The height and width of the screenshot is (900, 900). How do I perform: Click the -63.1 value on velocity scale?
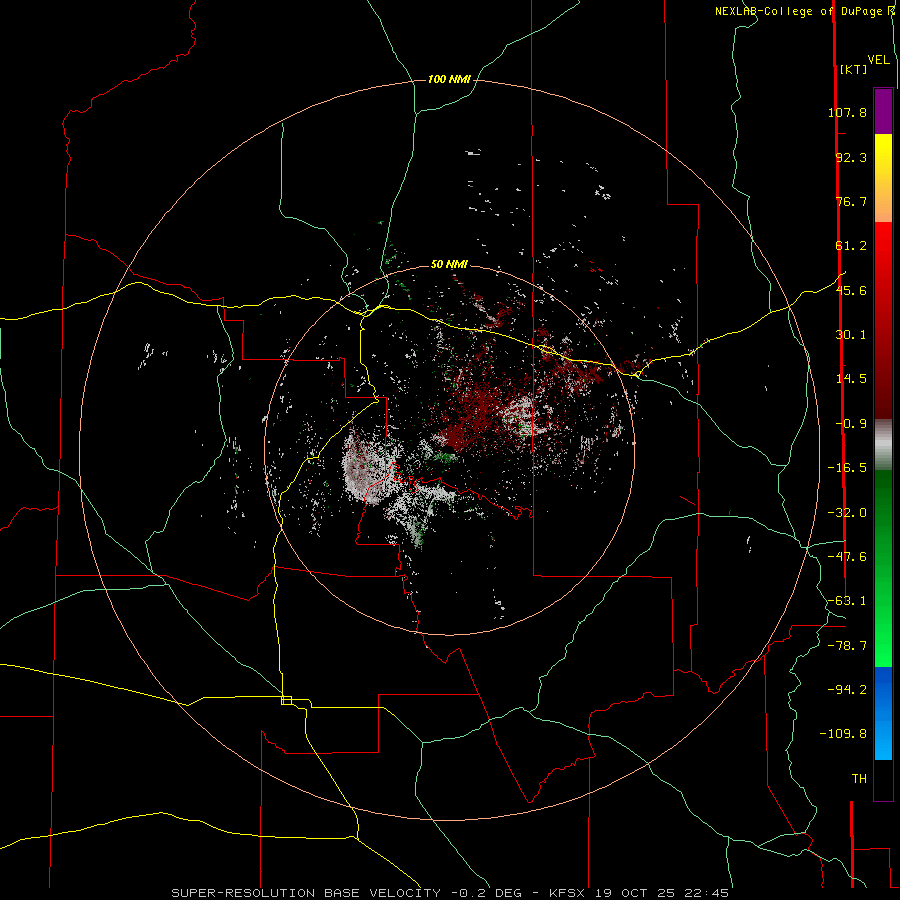[847, 601]
